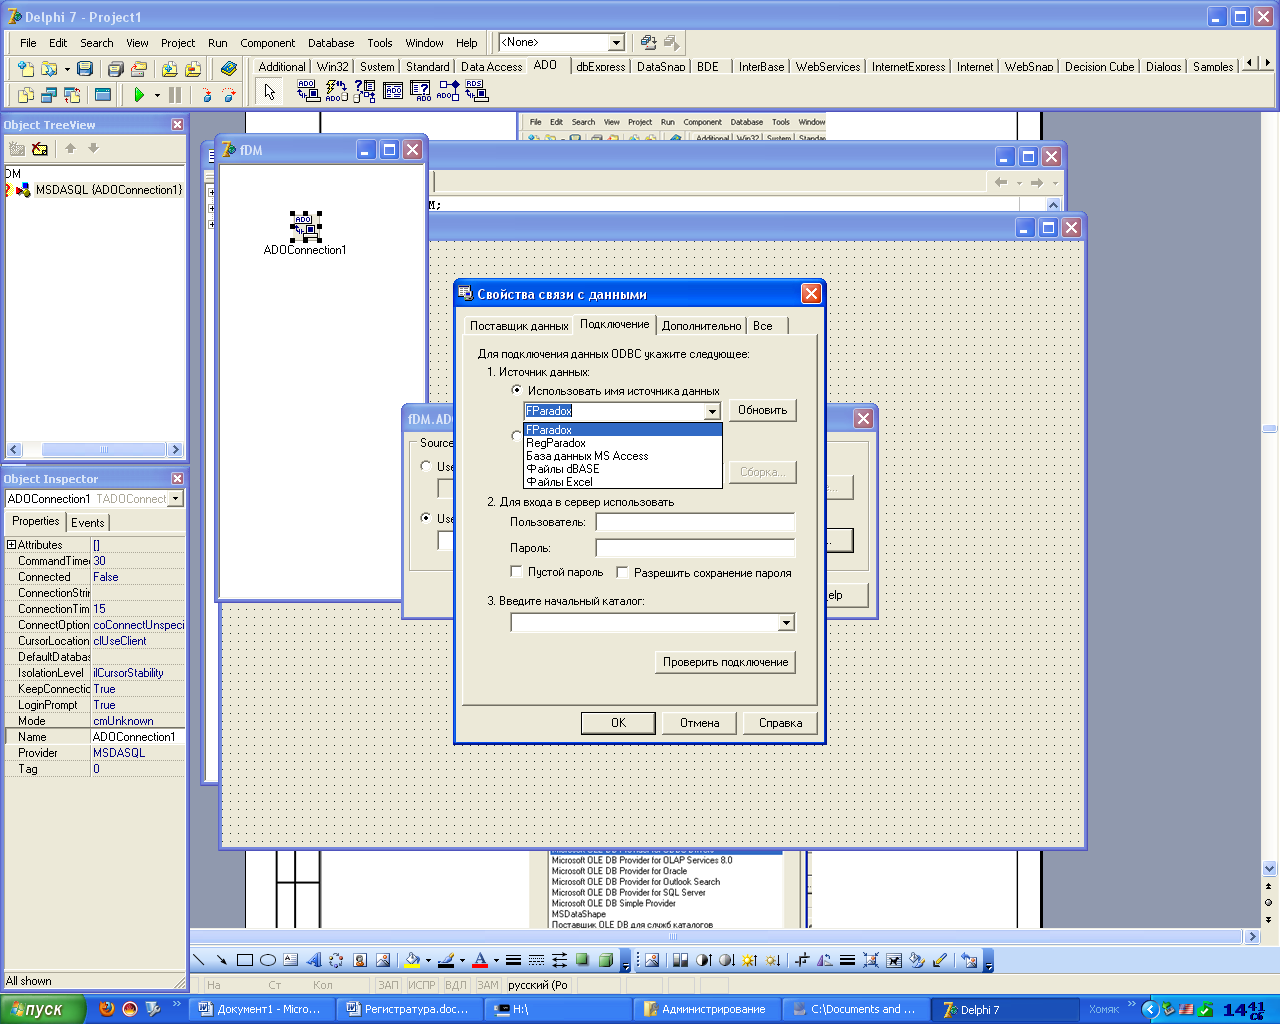Open dropdown arrow next to Run button
1280x1024 pixels.
click(157, 95)
